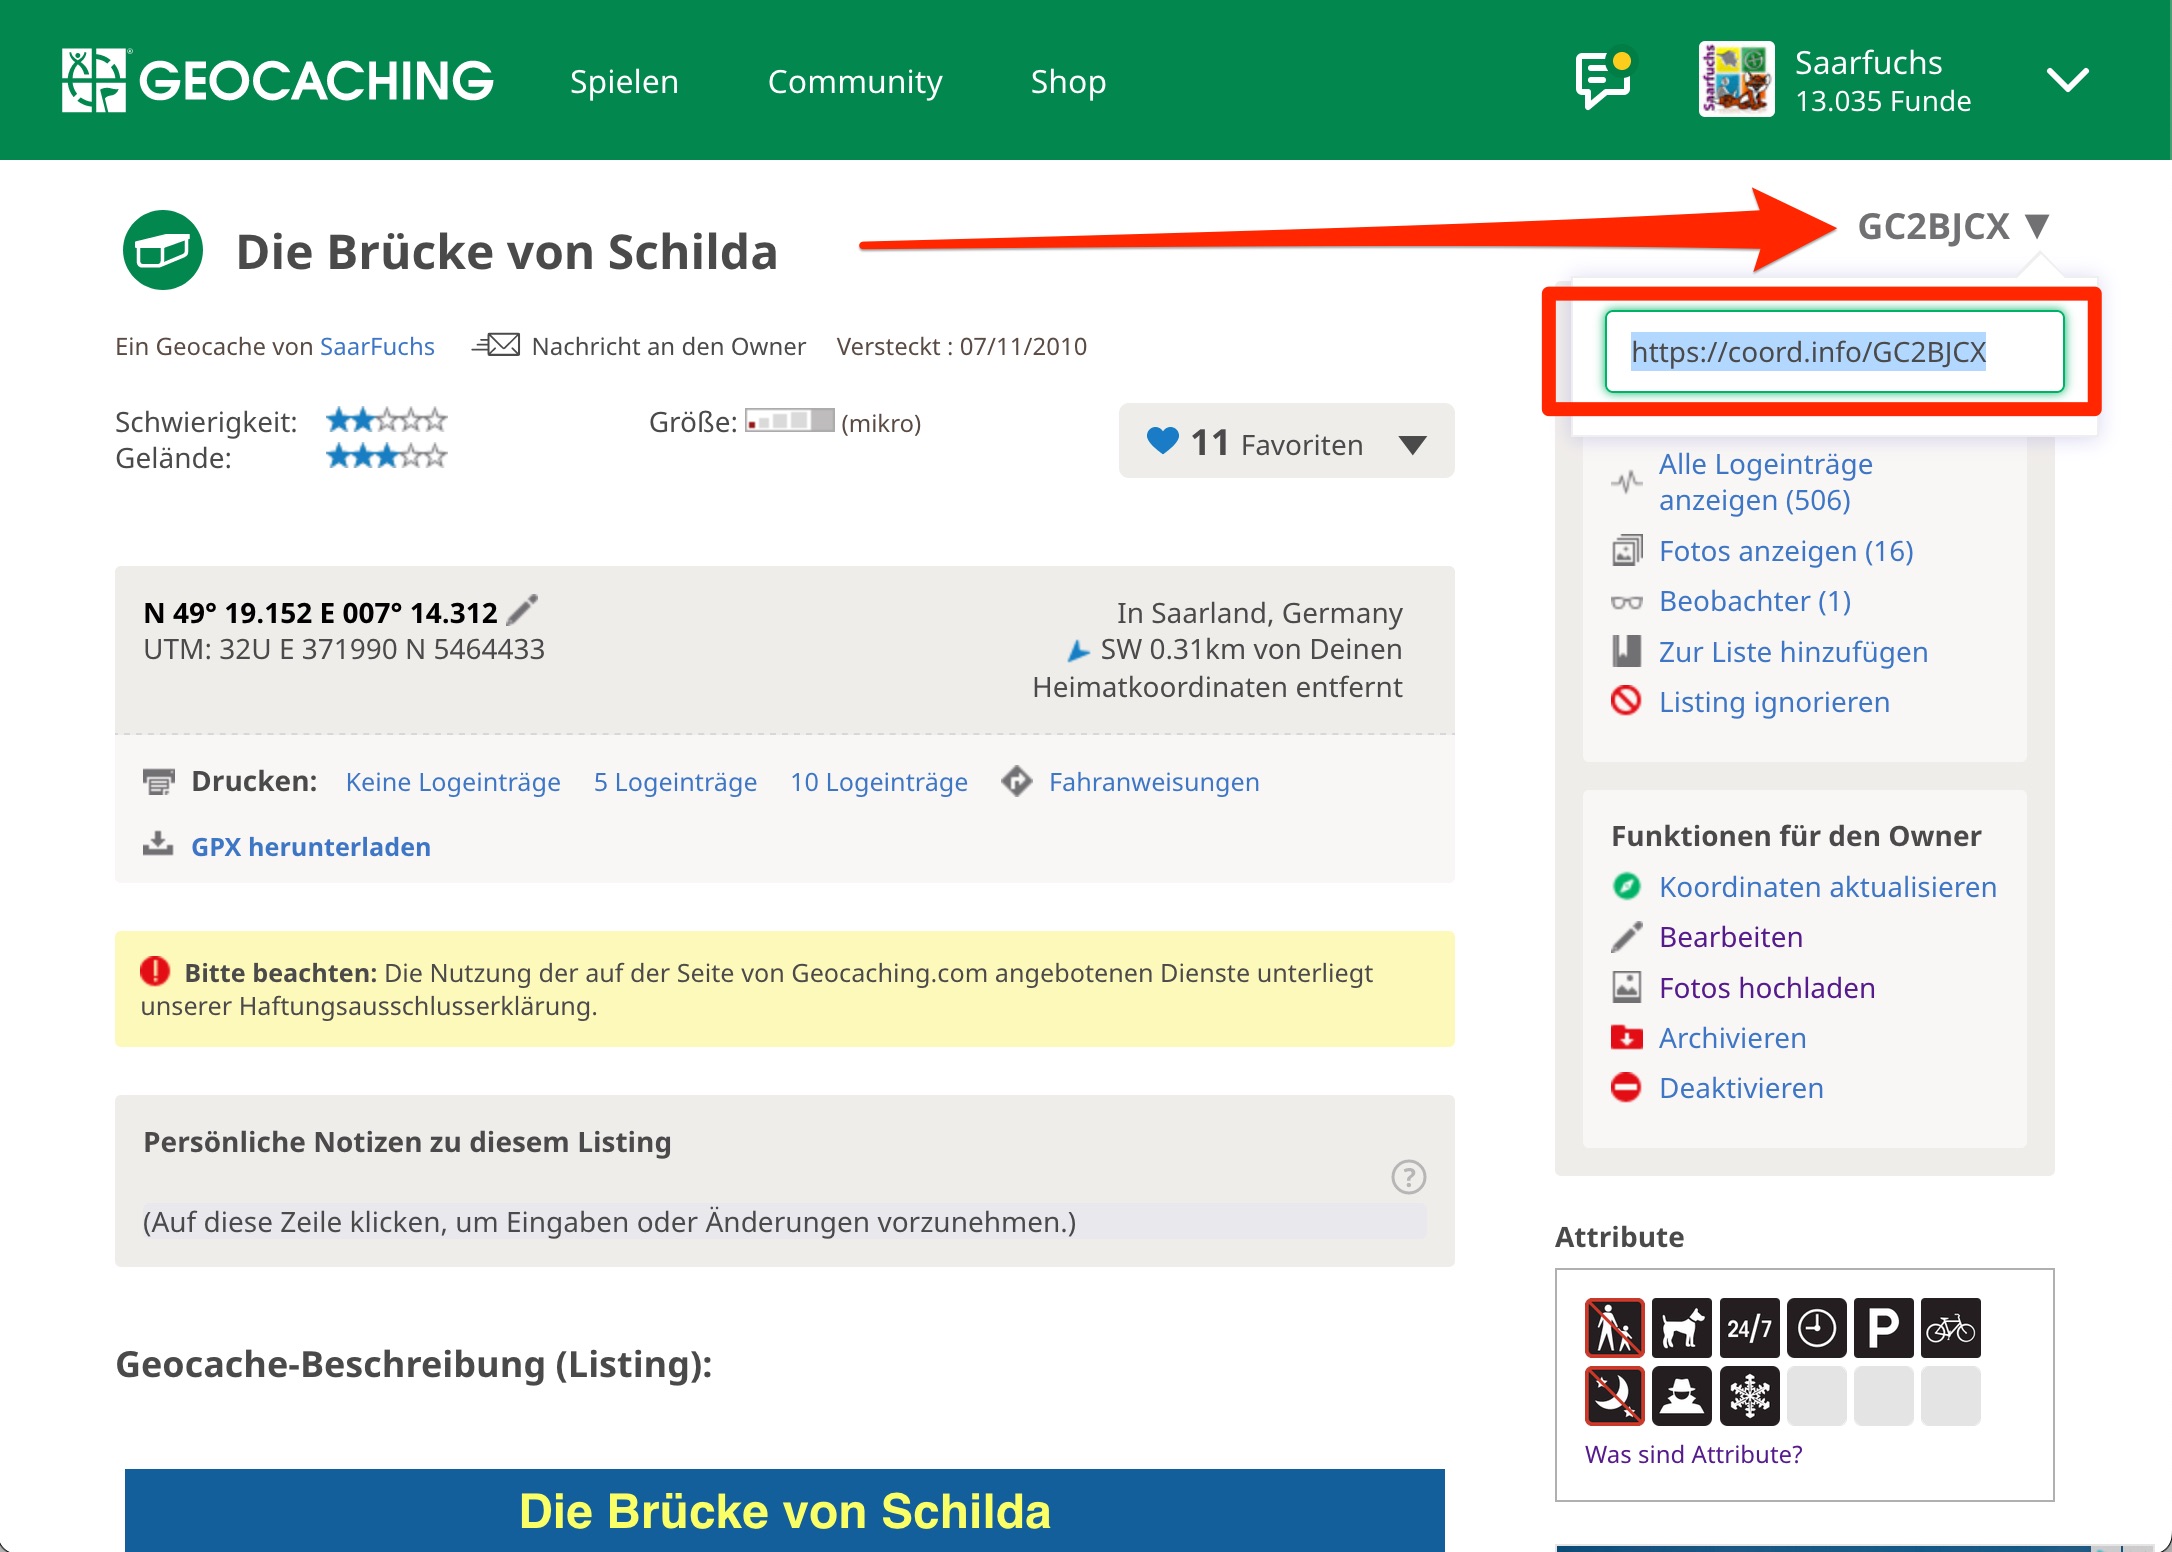Open the Spielen menu
This screenshot has width=2172, height=1552.
(x=624, y=81)
